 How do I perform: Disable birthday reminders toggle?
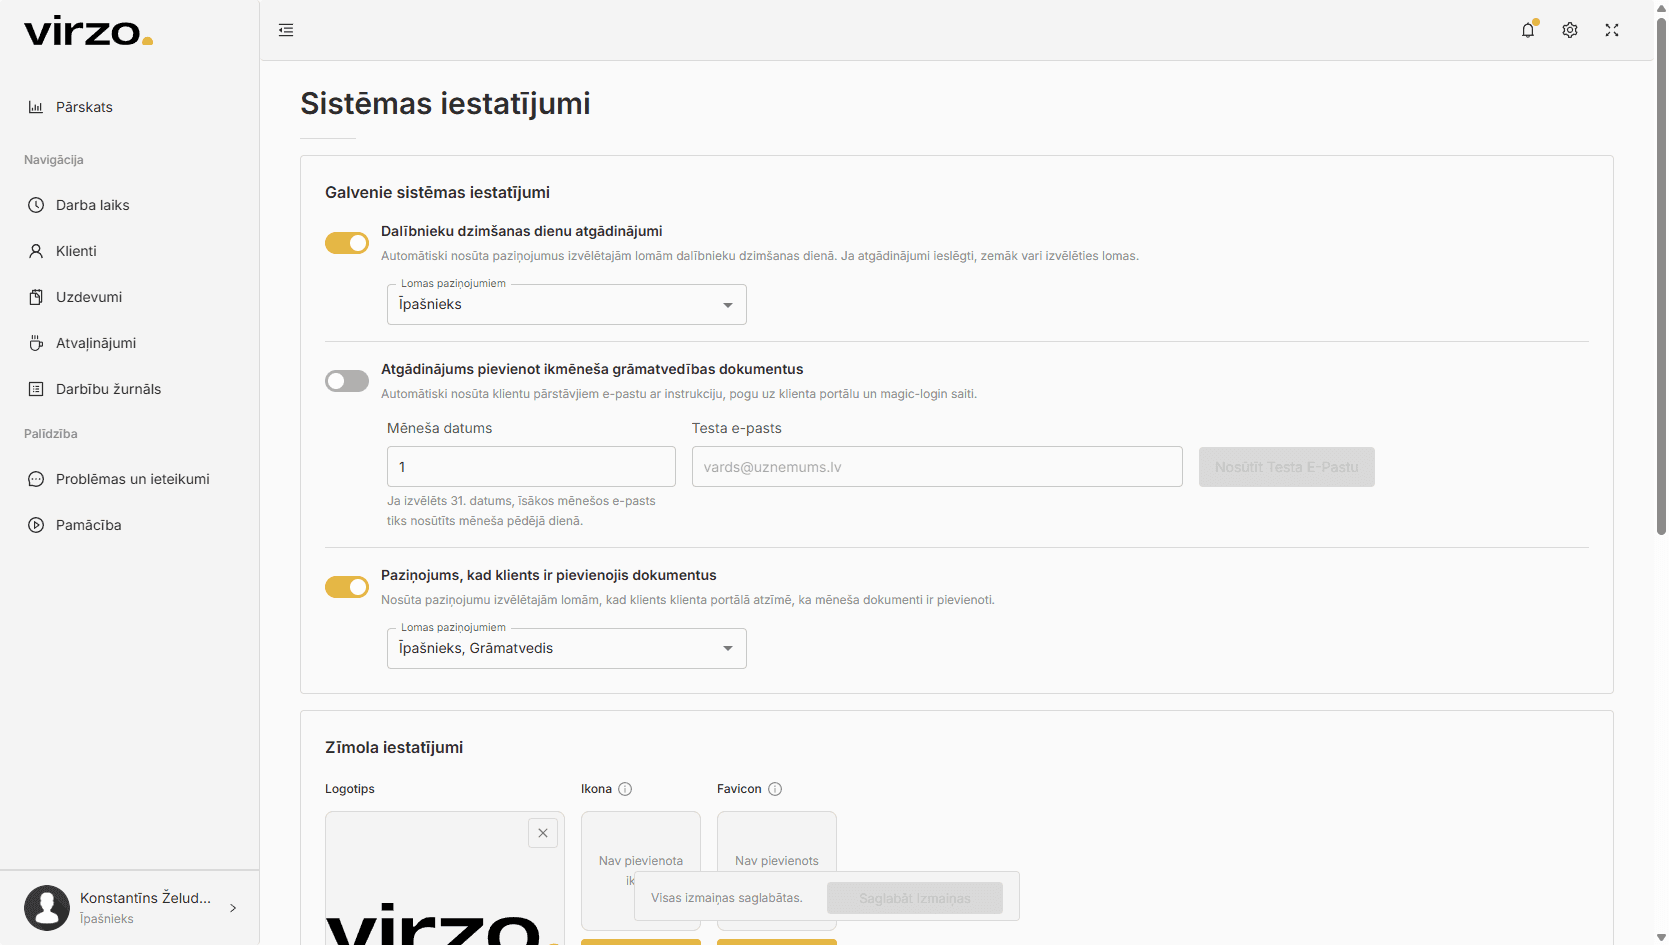point(347,243)
